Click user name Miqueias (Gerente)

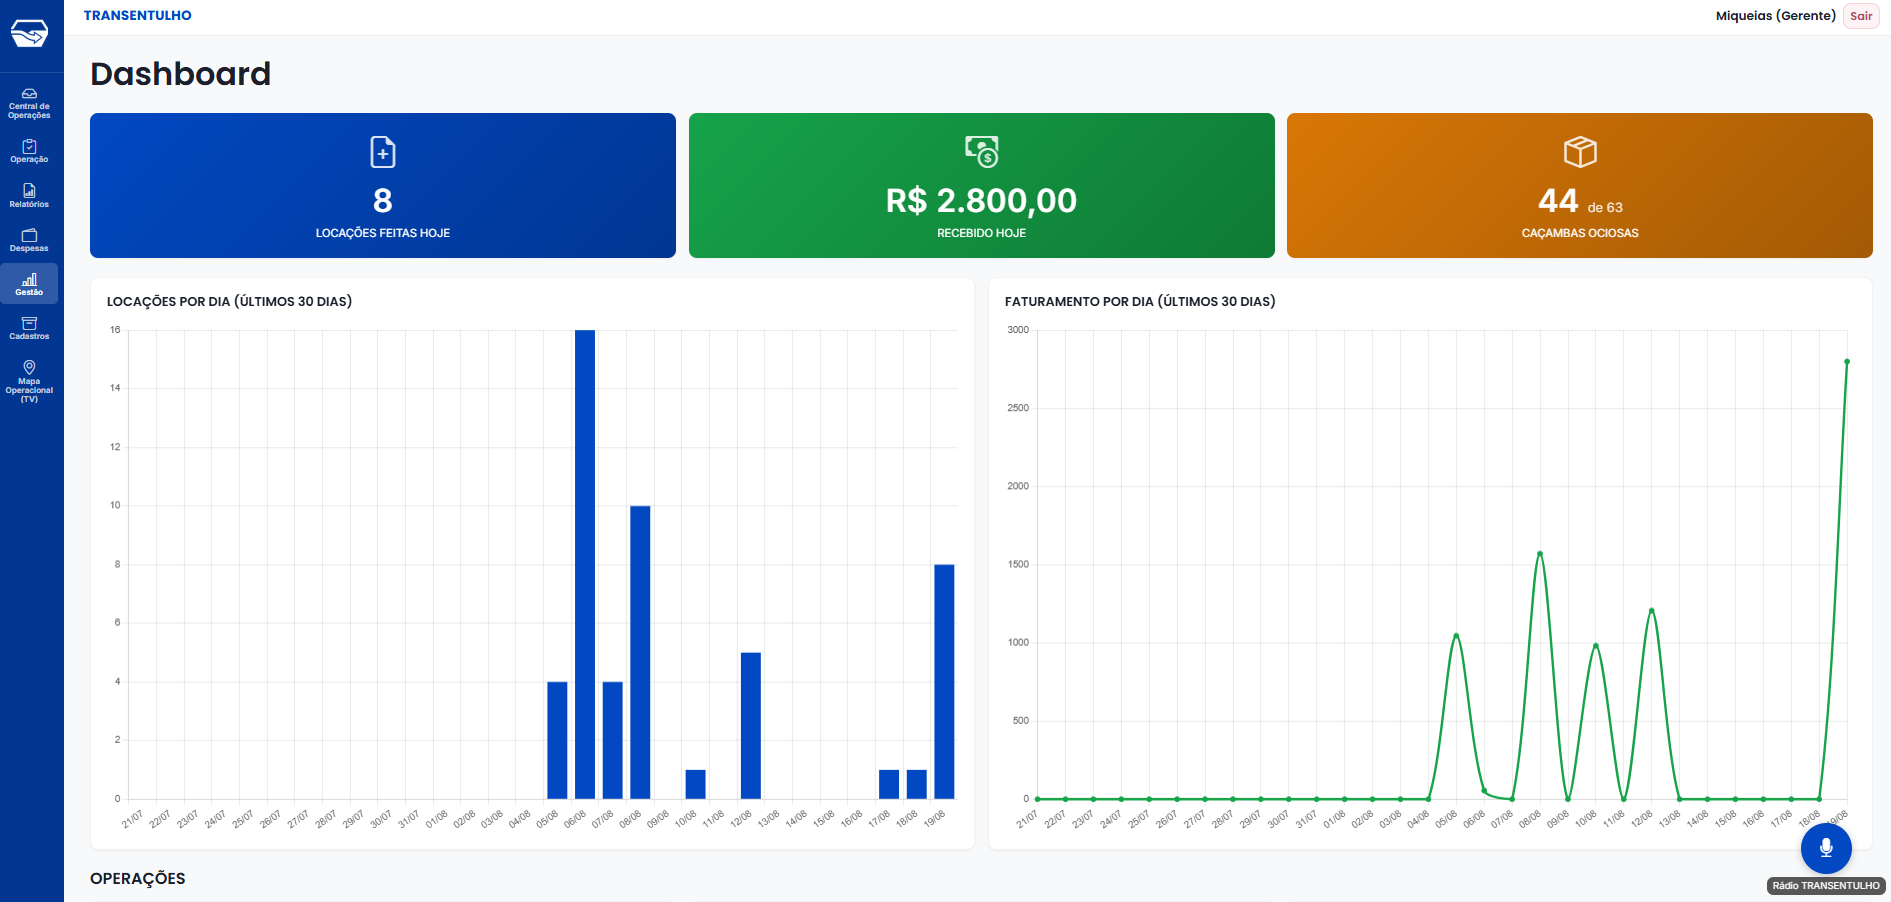[1776, 16]
